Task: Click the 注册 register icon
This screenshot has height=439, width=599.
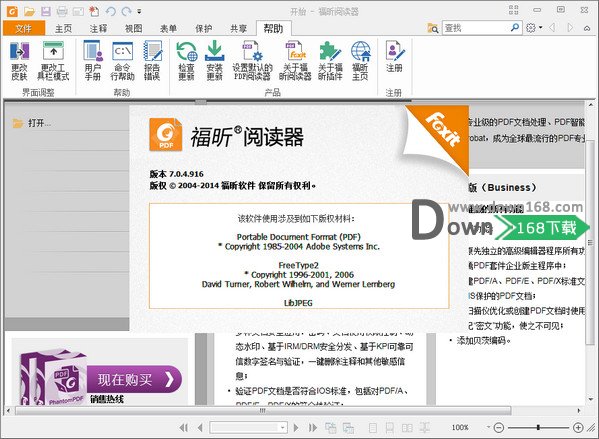Action: [x=394, y=57]
